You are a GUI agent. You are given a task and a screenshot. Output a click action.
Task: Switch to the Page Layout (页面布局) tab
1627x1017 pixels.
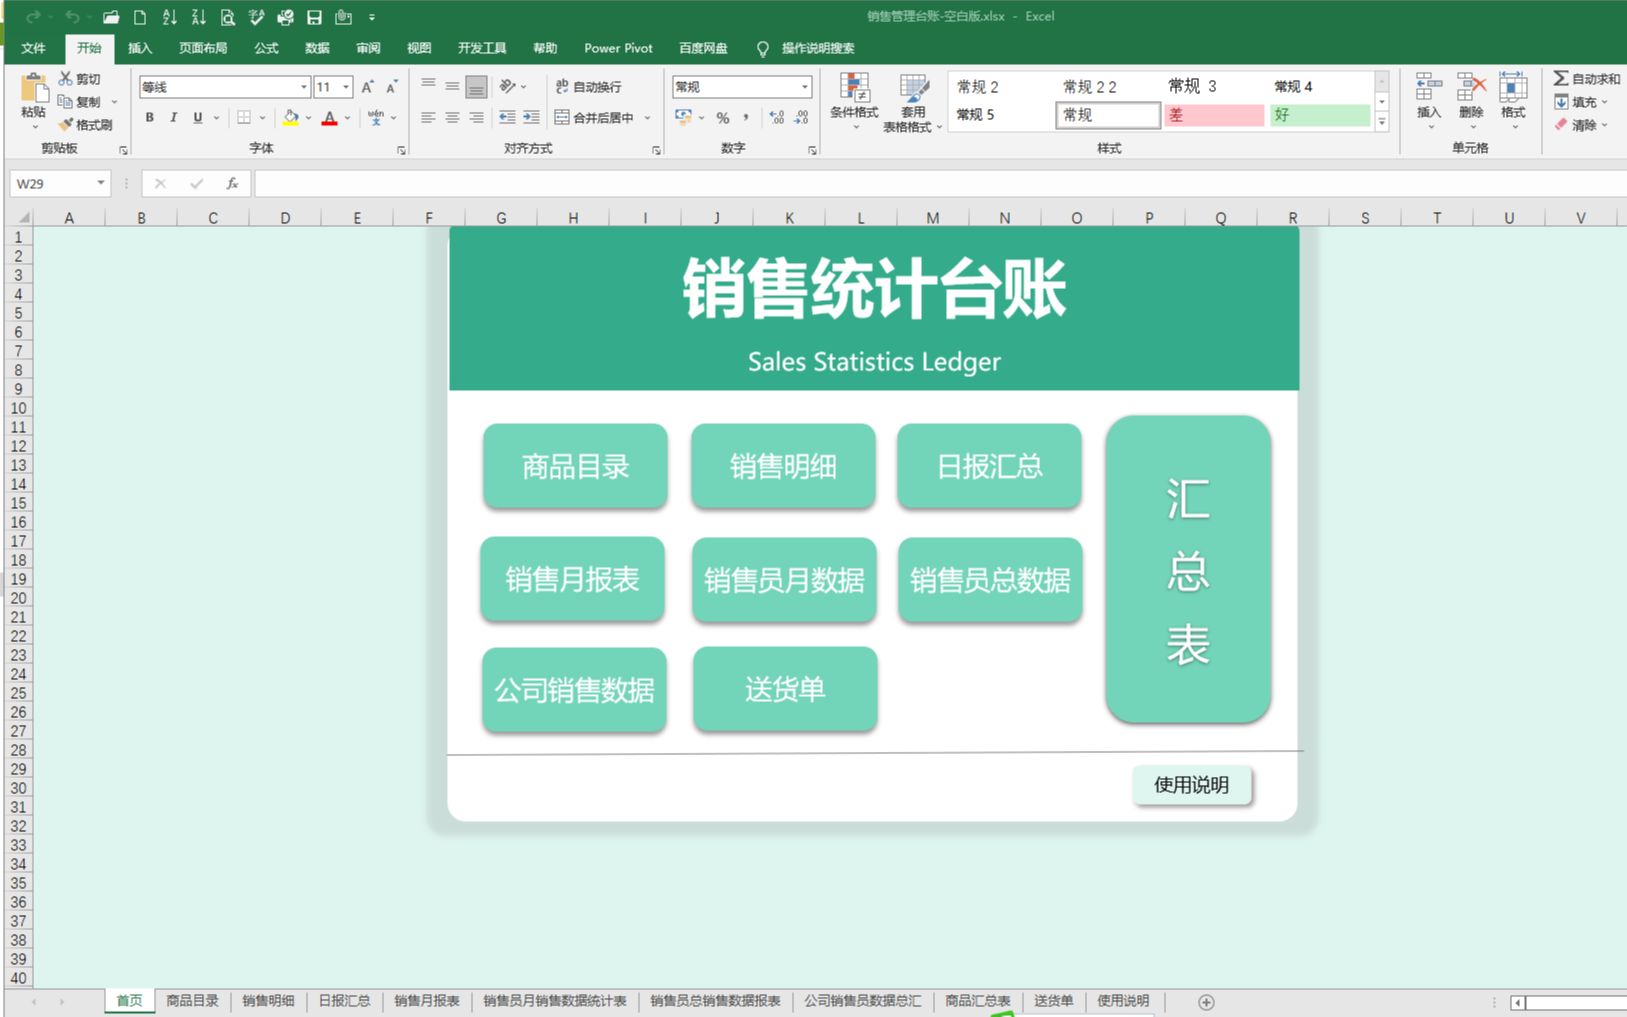(203, 48)
